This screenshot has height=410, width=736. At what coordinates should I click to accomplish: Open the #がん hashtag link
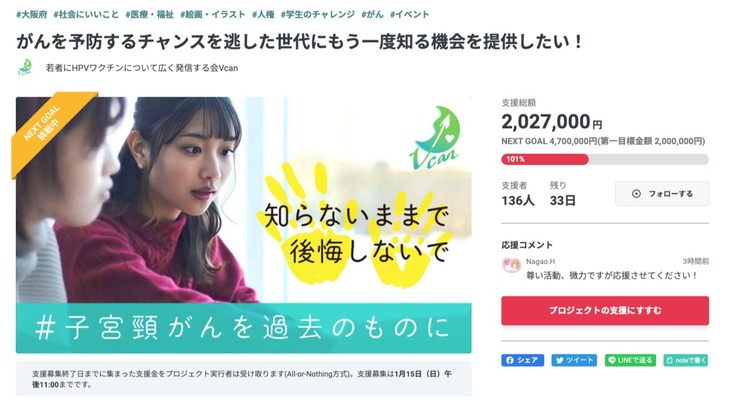(372, 15)
